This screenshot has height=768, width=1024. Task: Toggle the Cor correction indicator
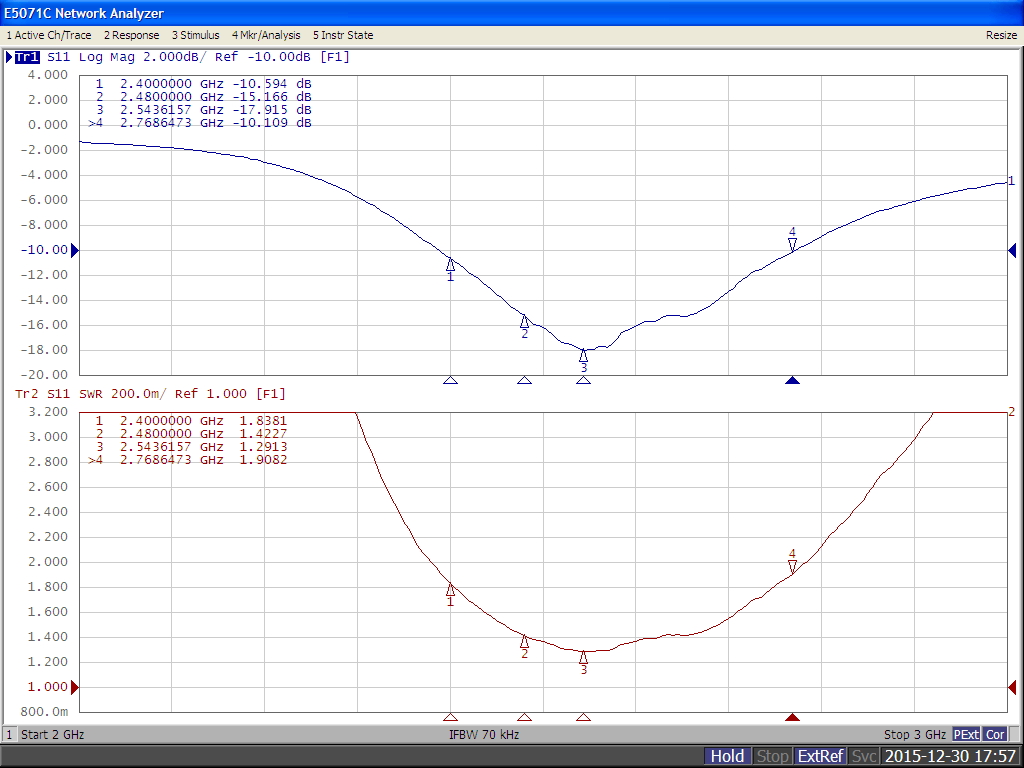pos(995,735)
